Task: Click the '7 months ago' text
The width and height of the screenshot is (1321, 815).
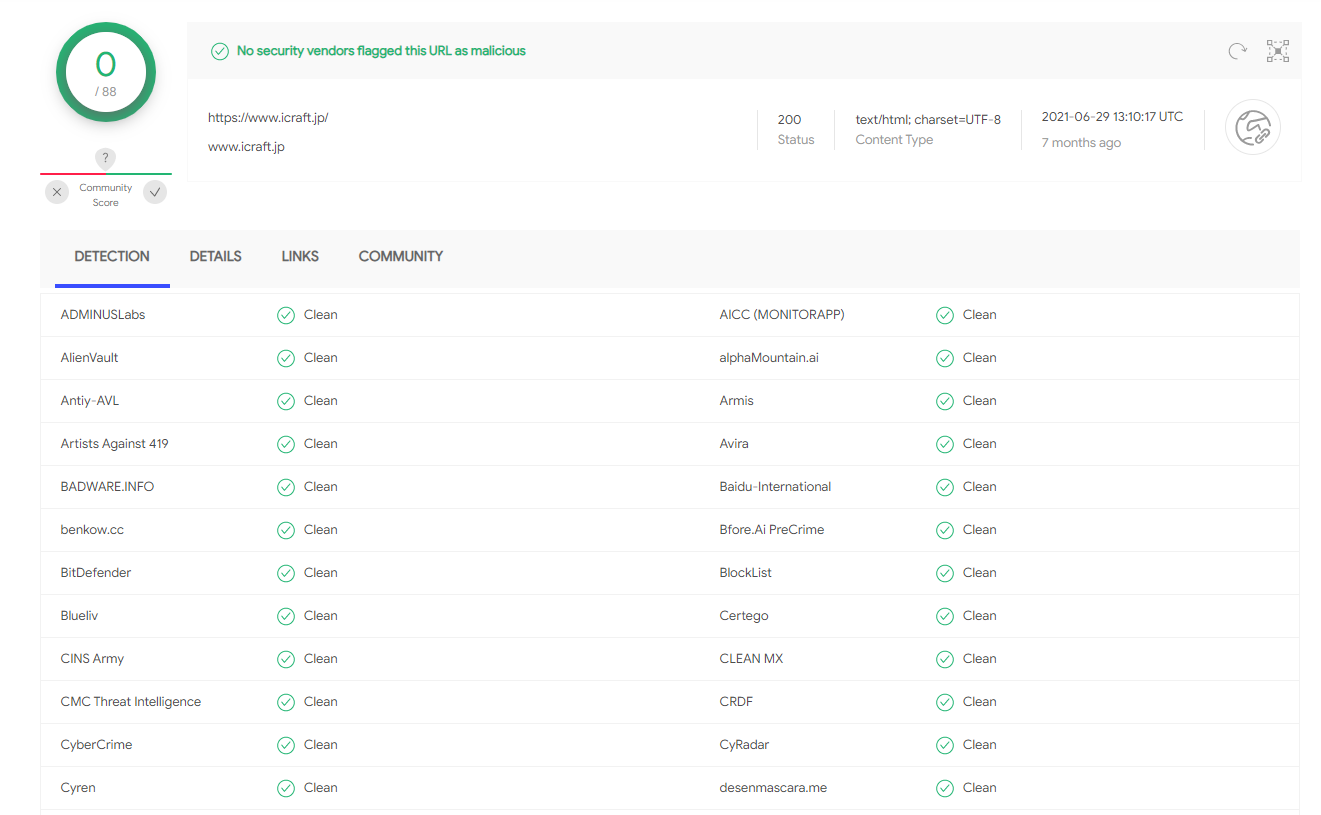Action: [1081, 143]
